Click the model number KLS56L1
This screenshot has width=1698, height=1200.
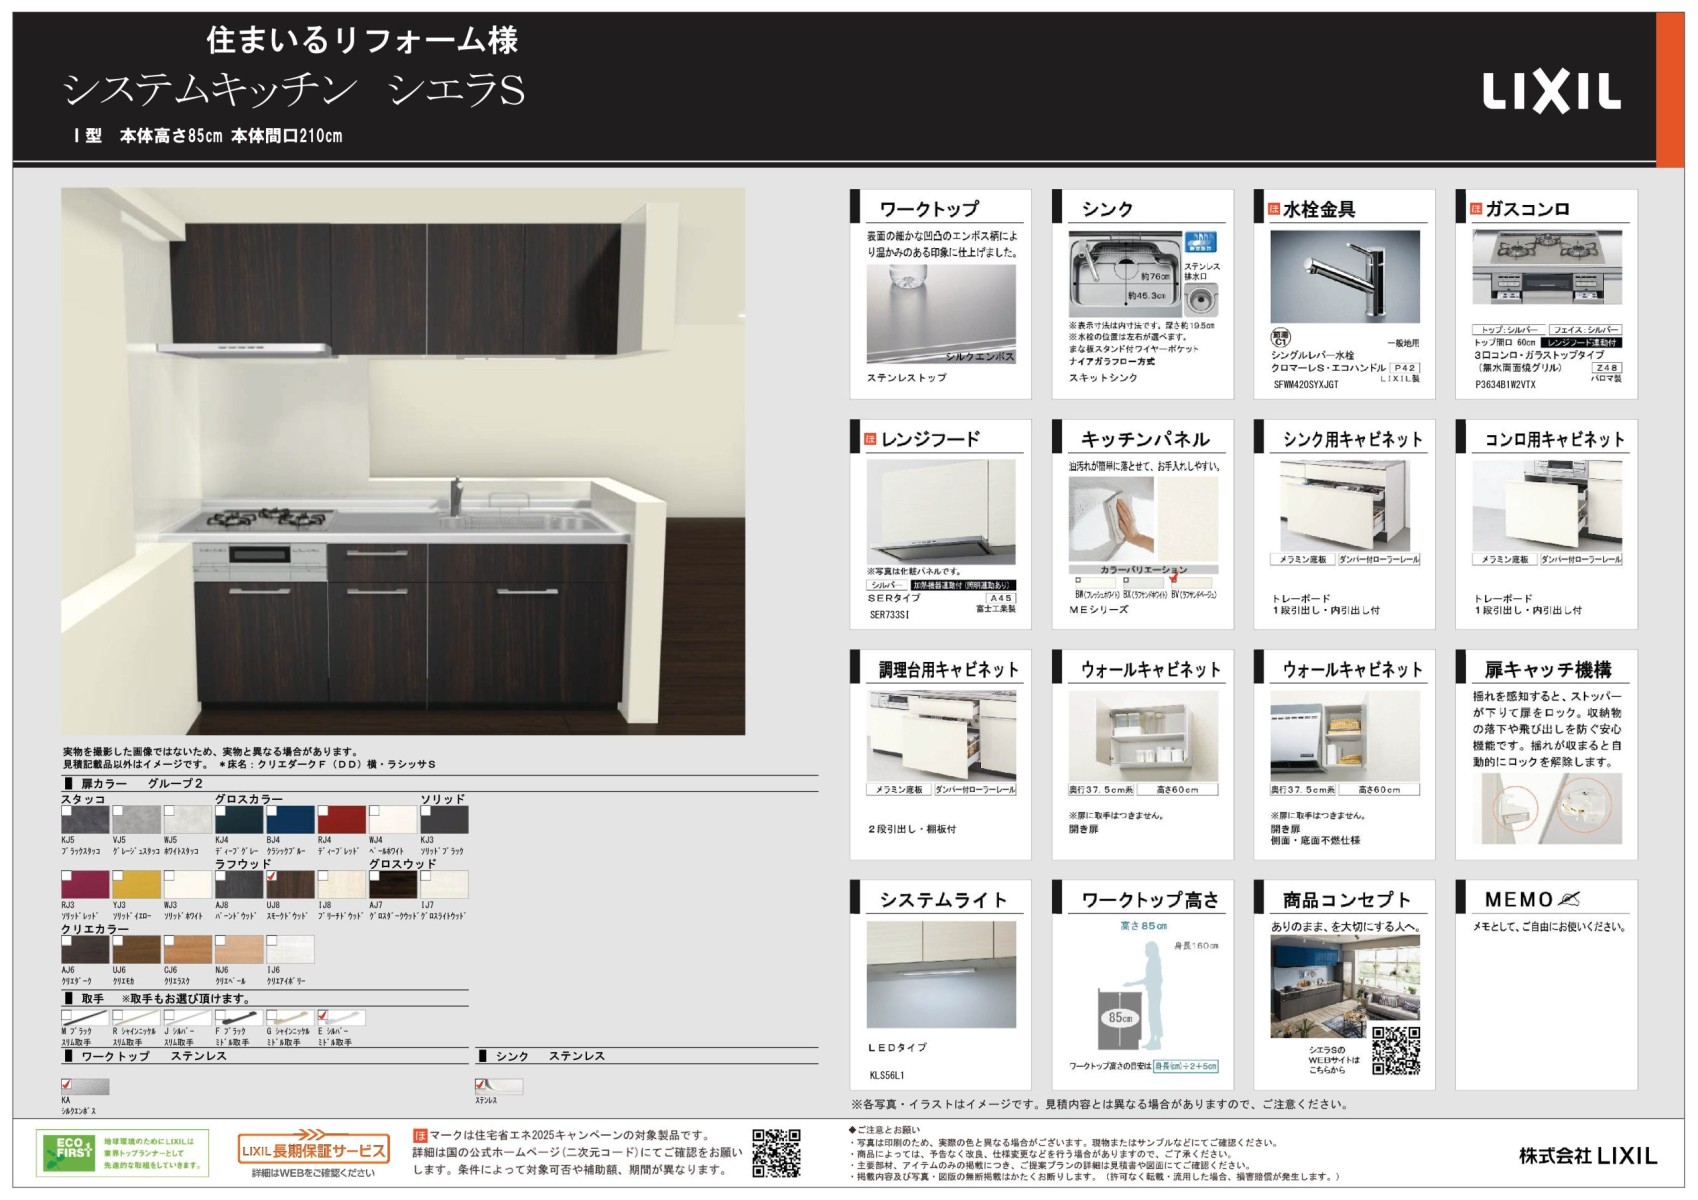(887, 1075)
